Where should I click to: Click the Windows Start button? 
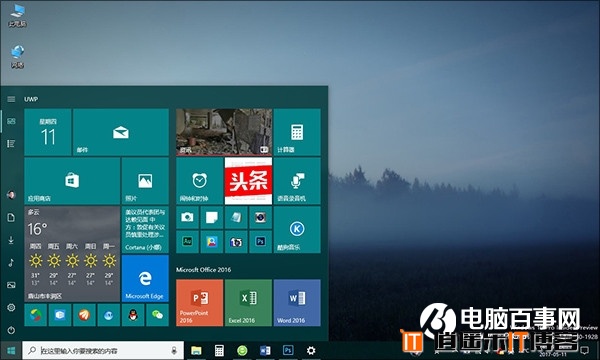tap(11, 350)
